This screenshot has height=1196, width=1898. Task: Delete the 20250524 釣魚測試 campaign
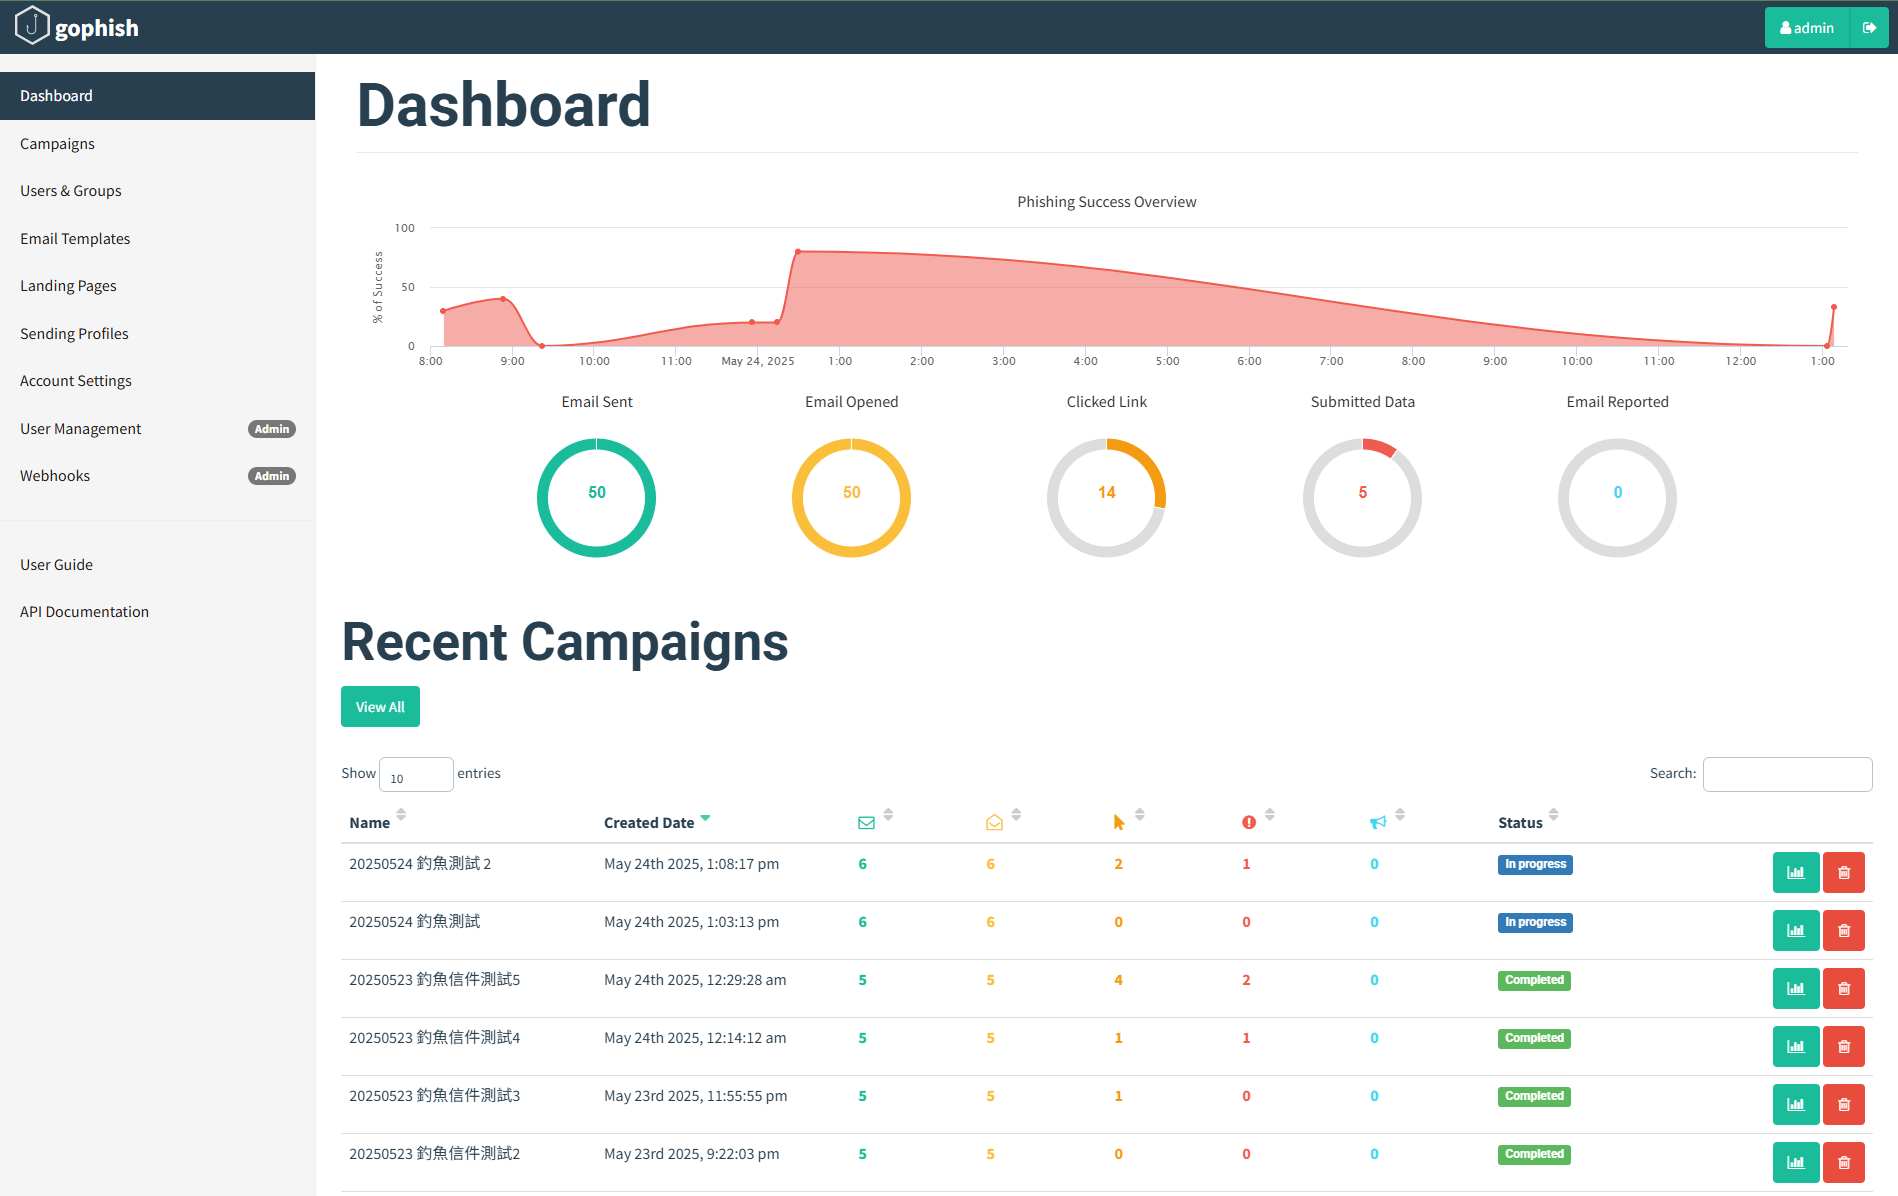click(1843, 931)
